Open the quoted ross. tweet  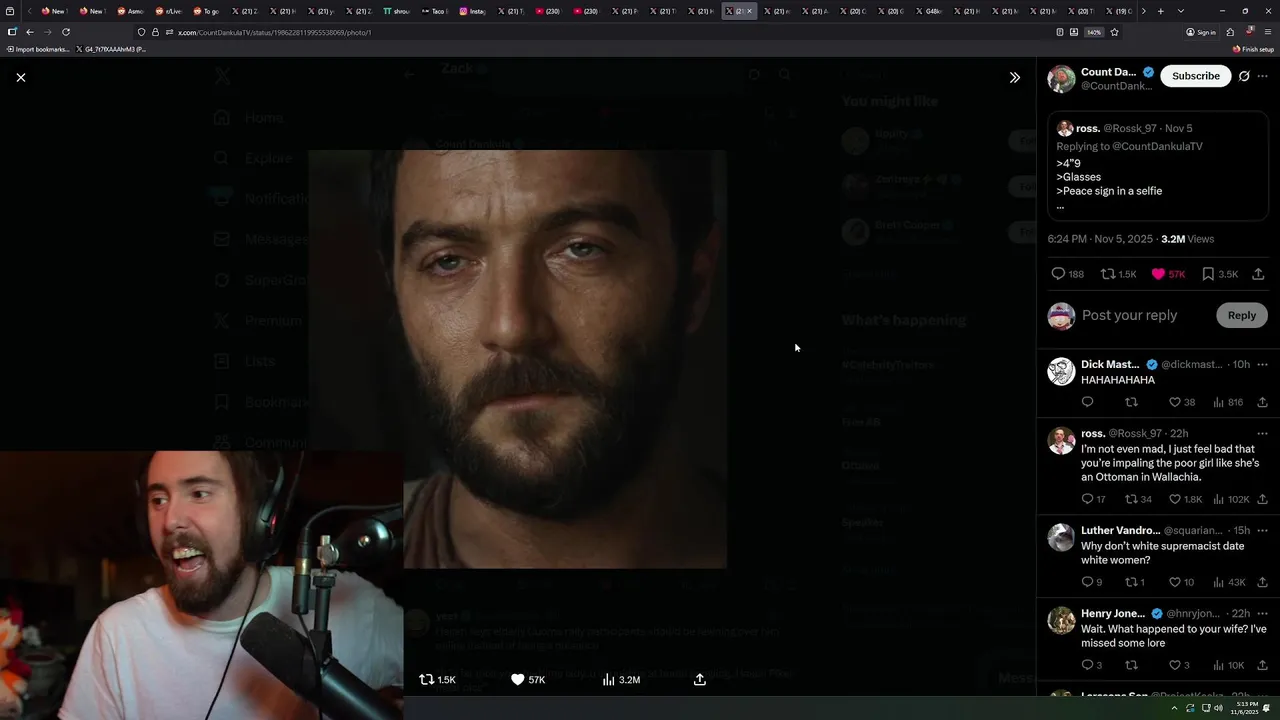point(1158,165)
